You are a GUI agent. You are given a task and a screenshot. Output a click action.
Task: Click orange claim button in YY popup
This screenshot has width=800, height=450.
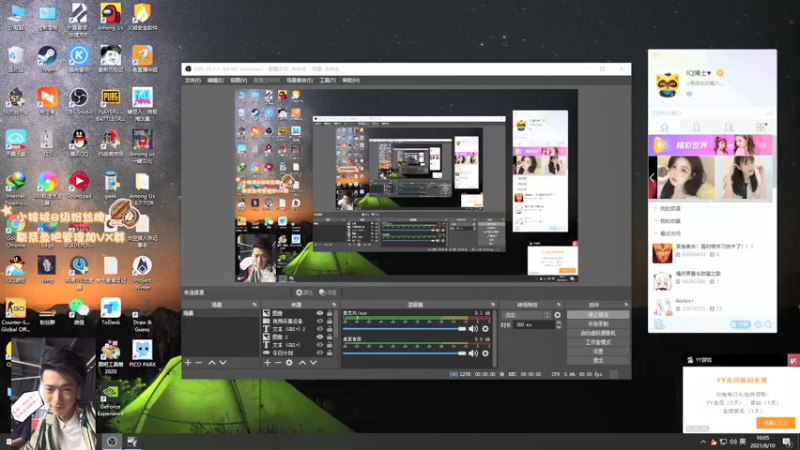tap(775, 423)
